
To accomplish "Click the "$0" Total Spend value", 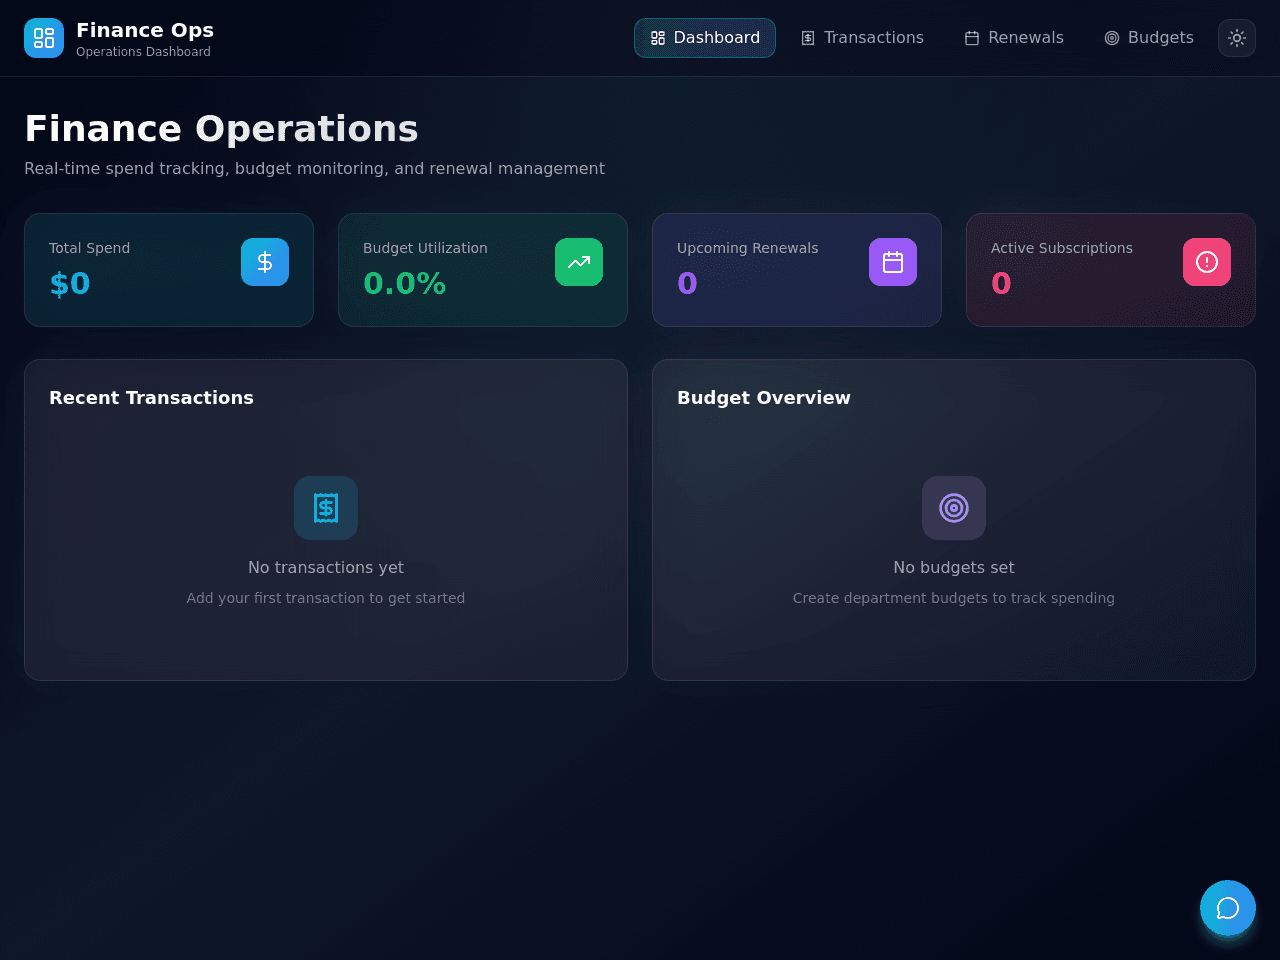I will [x=70, y=284].
